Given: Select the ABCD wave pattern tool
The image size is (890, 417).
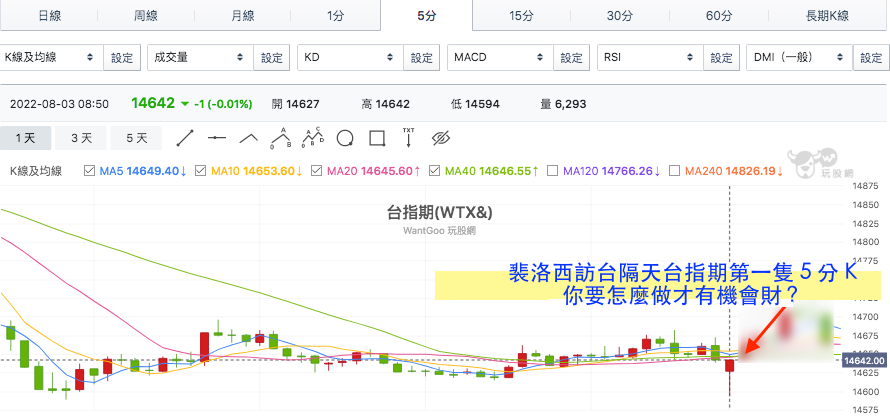Looking at the screenshot, I should click(313, 137).
